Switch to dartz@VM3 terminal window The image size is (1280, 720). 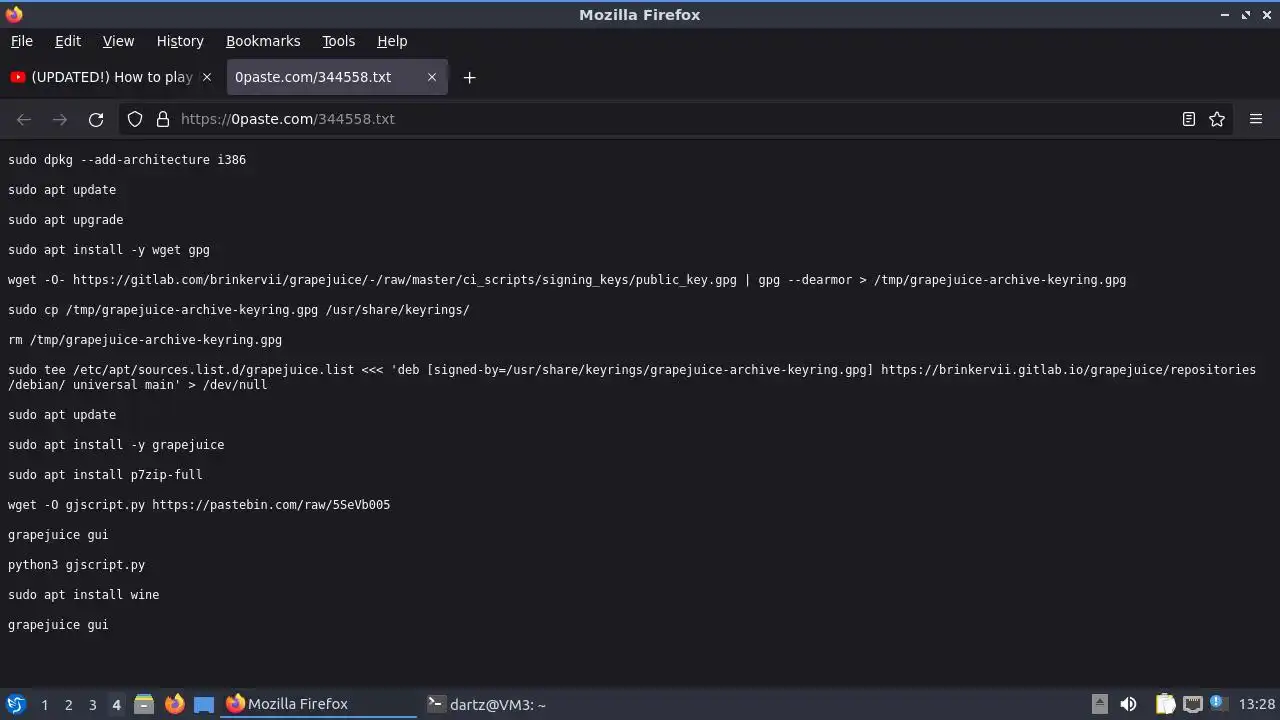pos(520,704)
